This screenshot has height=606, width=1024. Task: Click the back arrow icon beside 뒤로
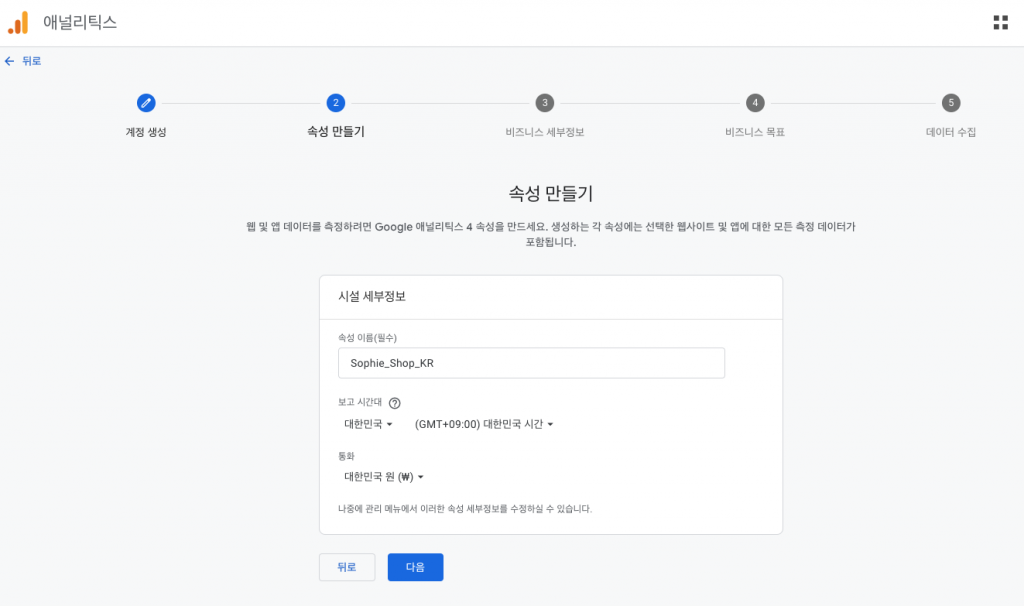tap(10, 61)
